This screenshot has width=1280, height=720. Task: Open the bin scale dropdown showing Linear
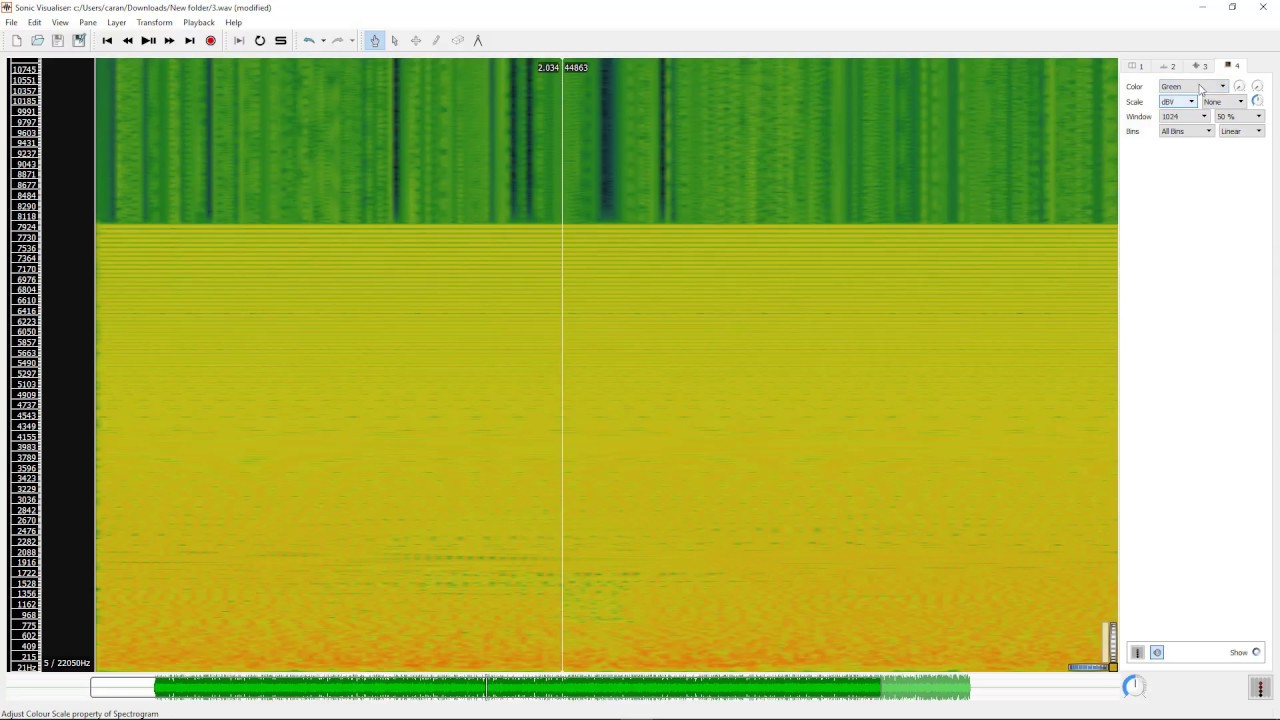[x=1241, y=132]
